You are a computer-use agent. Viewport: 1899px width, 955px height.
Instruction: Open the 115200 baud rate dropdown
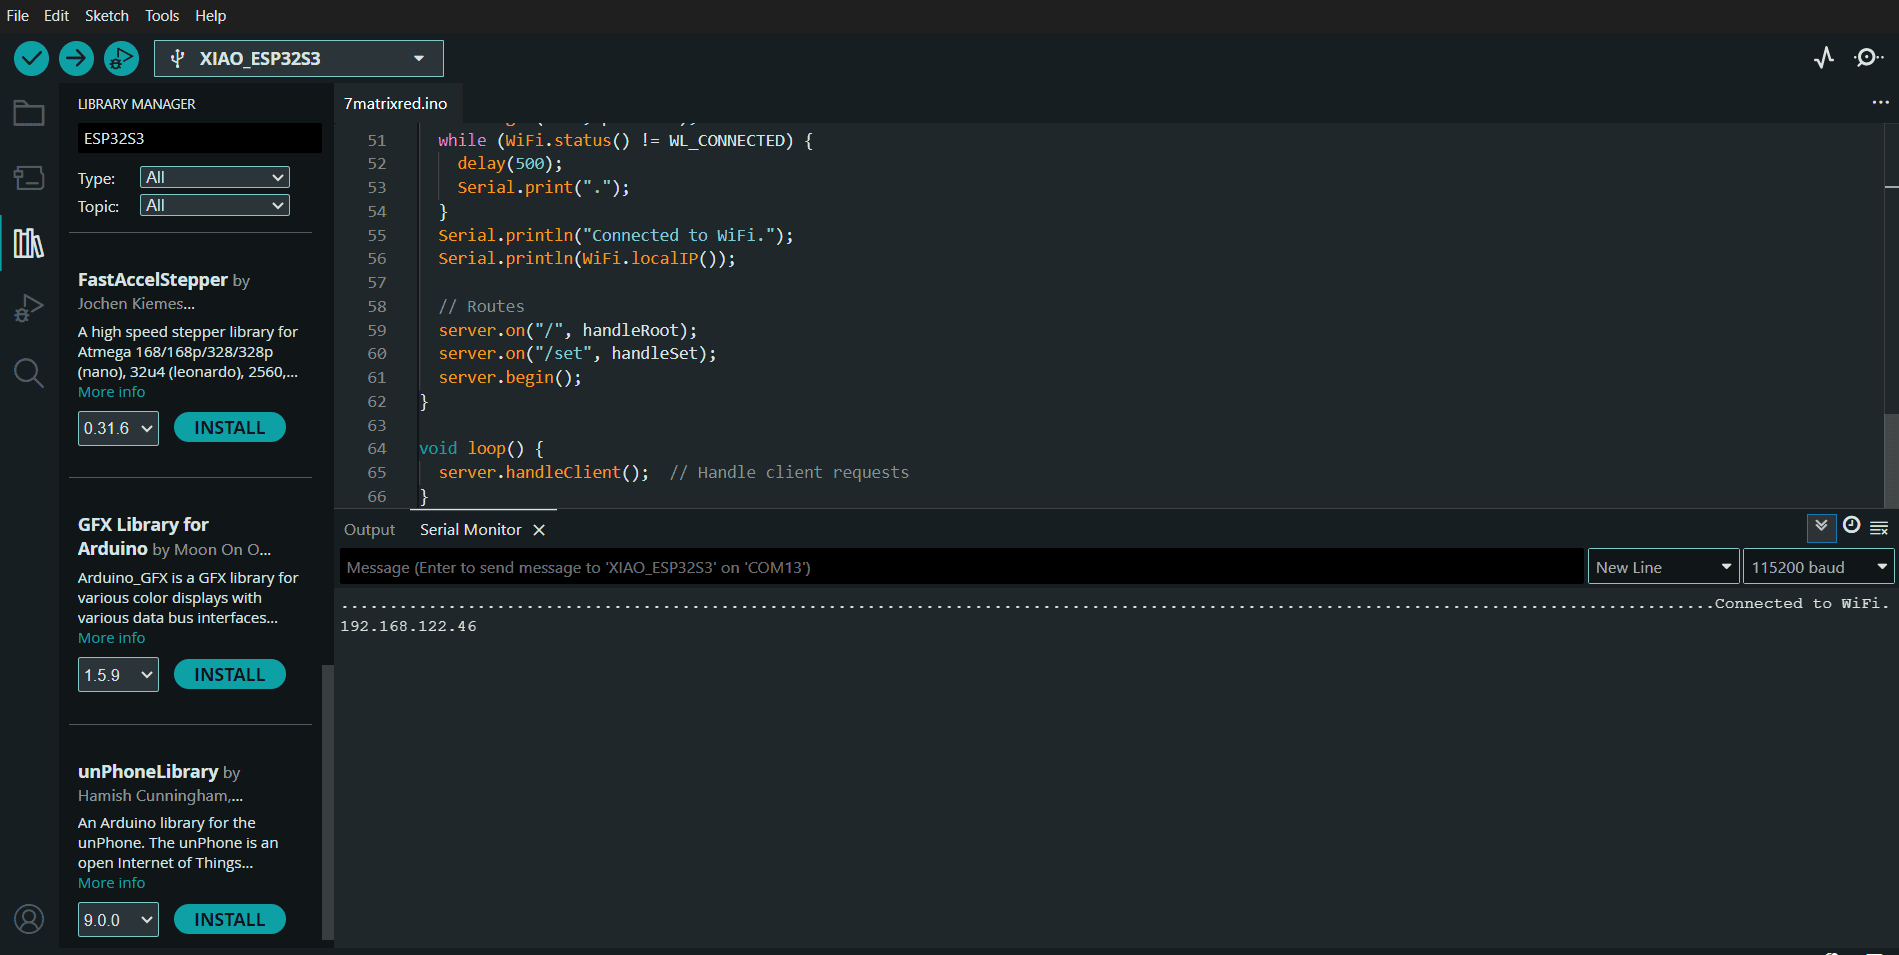pos(1819,567)
